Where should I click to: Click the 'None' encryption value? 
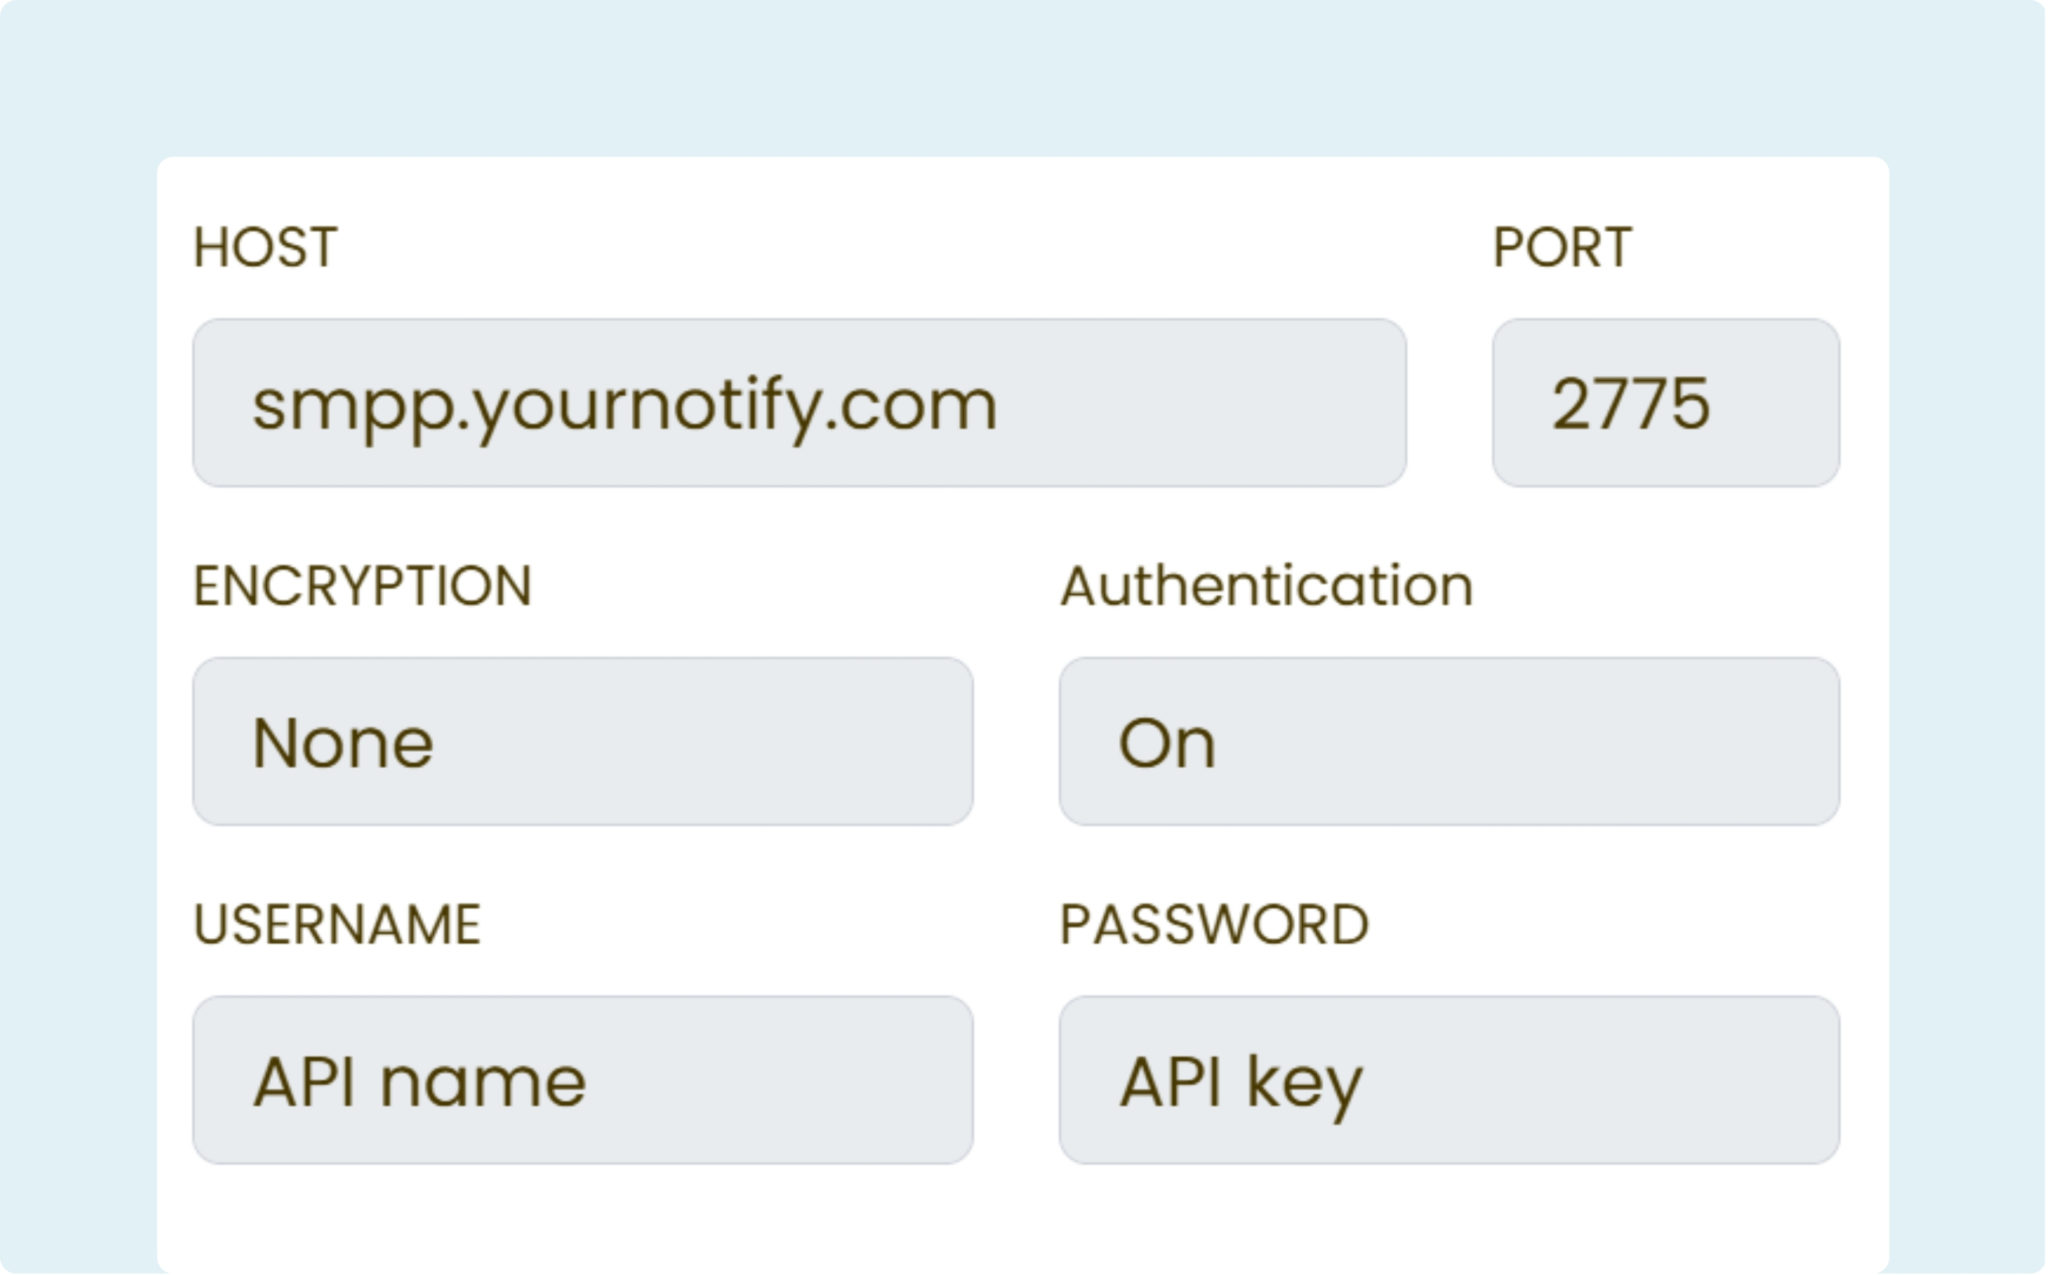[343, 743]
